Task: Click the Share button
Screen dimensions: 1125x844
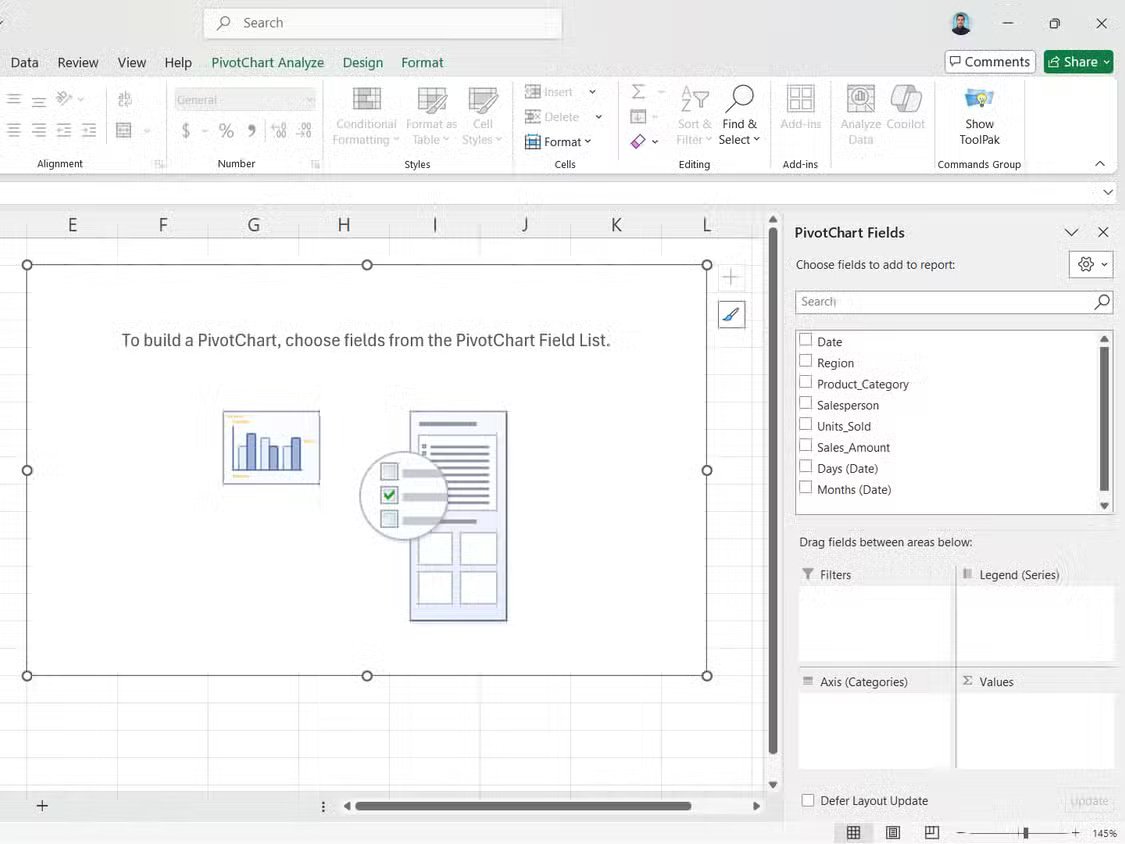Action: coord(1077,61)
